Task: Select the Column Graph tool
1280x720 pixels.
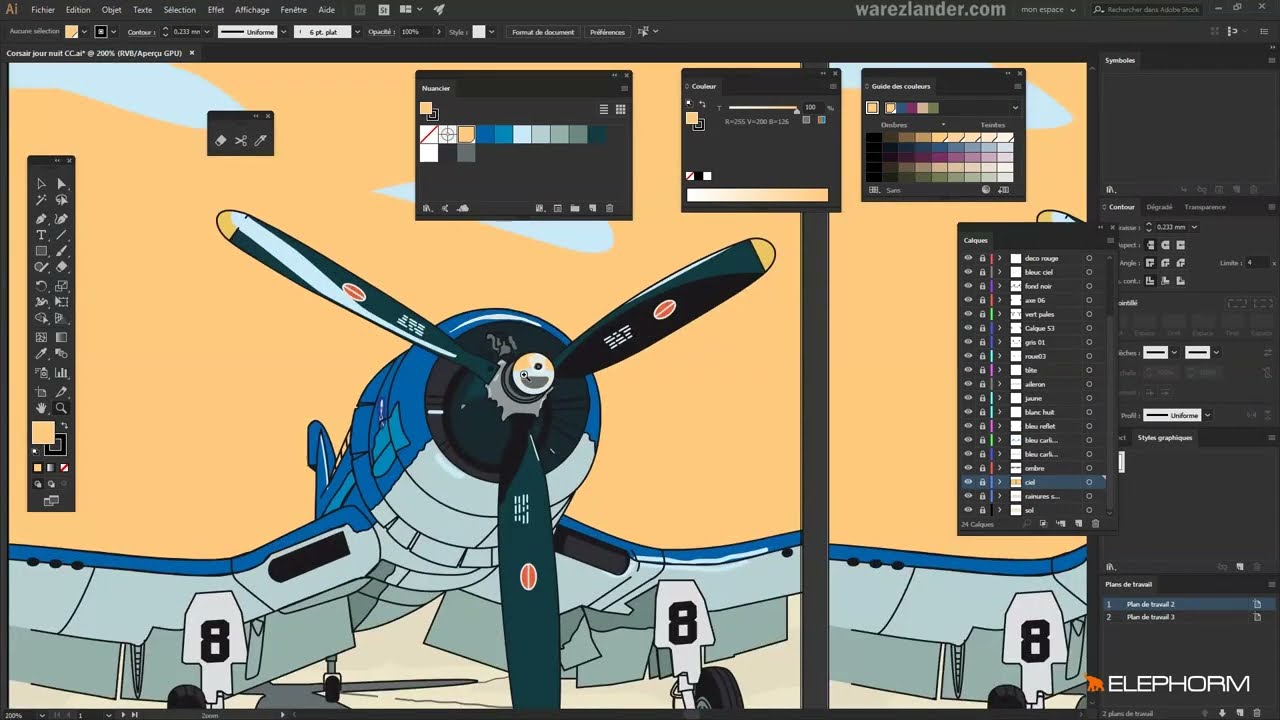Action: pos(61,372)
